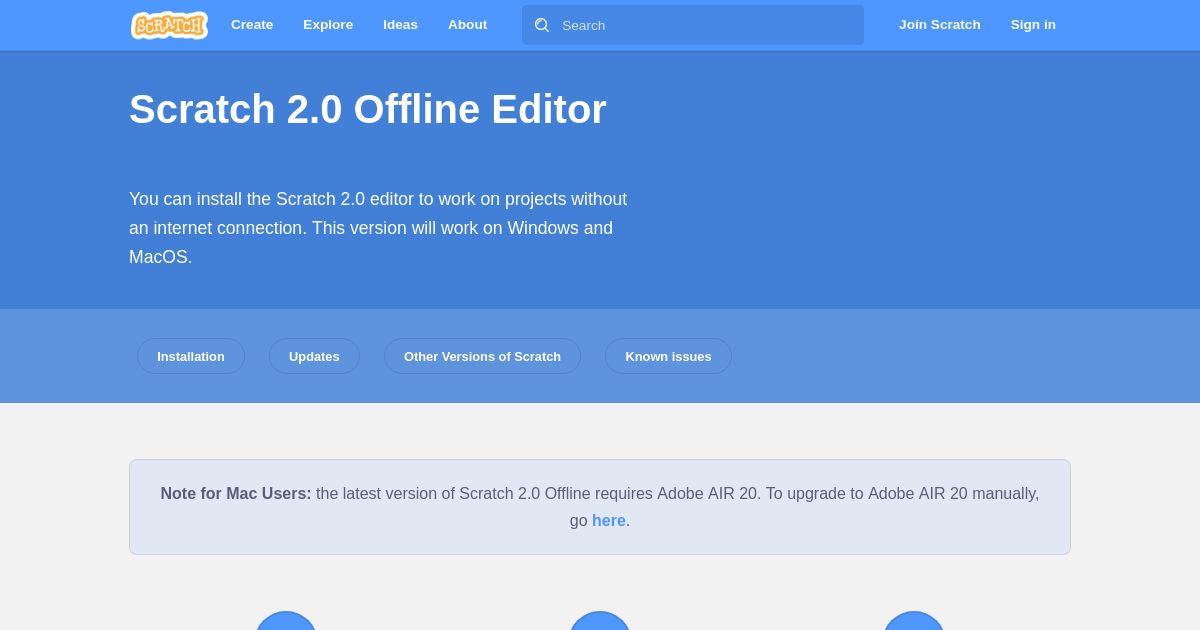Screen dimensions: 1200x630
Task: Jump to the Known issues section
Action: pos(668,356)
